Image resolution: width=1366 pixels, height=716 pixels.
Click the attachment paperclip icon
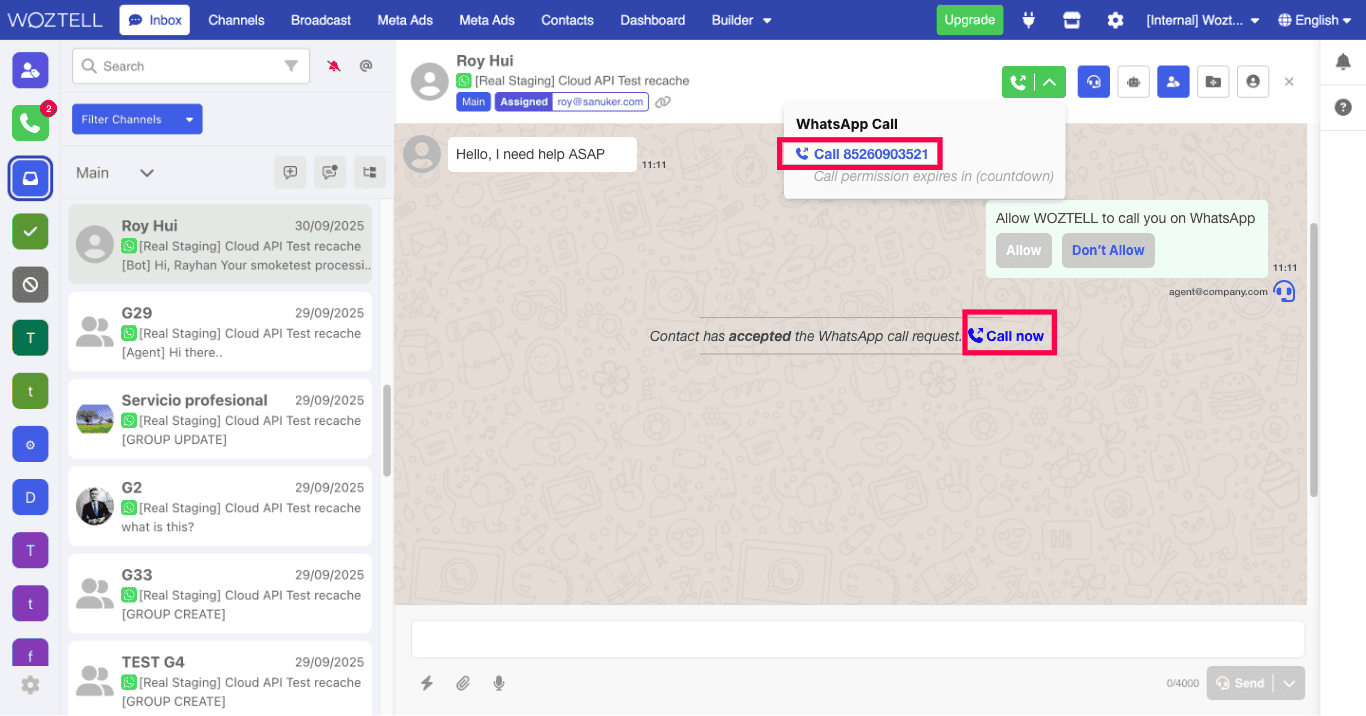click(x=463, y=683)
